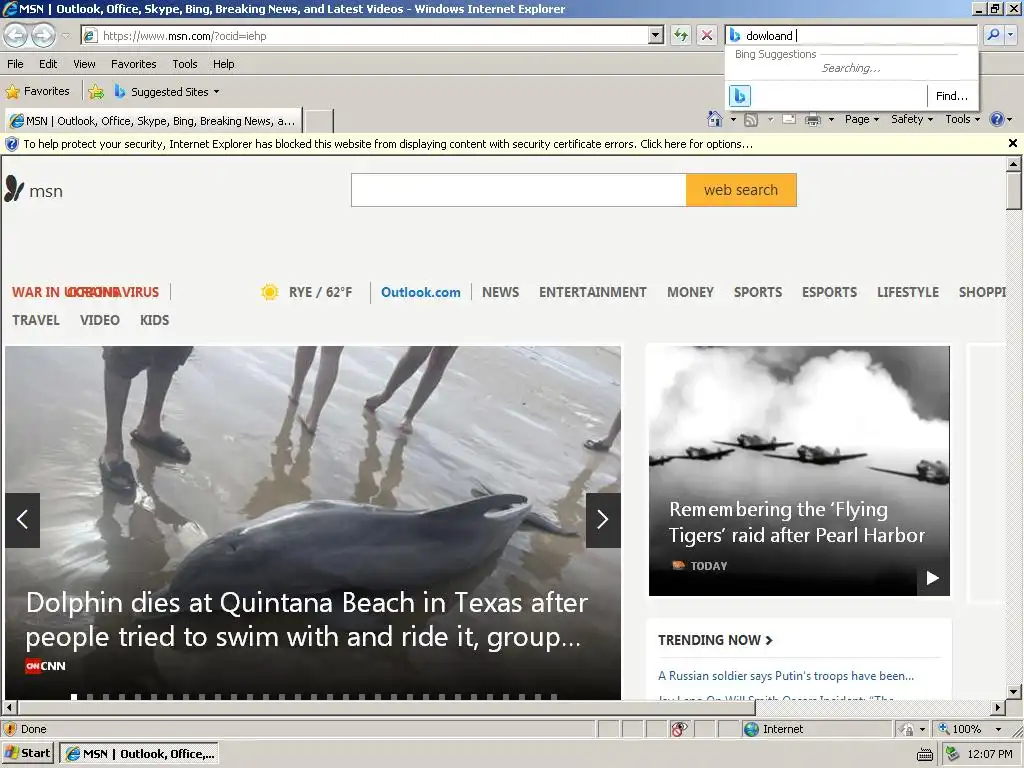The width and height of the screenshot is (1024, 768).
Task: Expand the address bar URL history dropdown
Action: coord(656,35)
